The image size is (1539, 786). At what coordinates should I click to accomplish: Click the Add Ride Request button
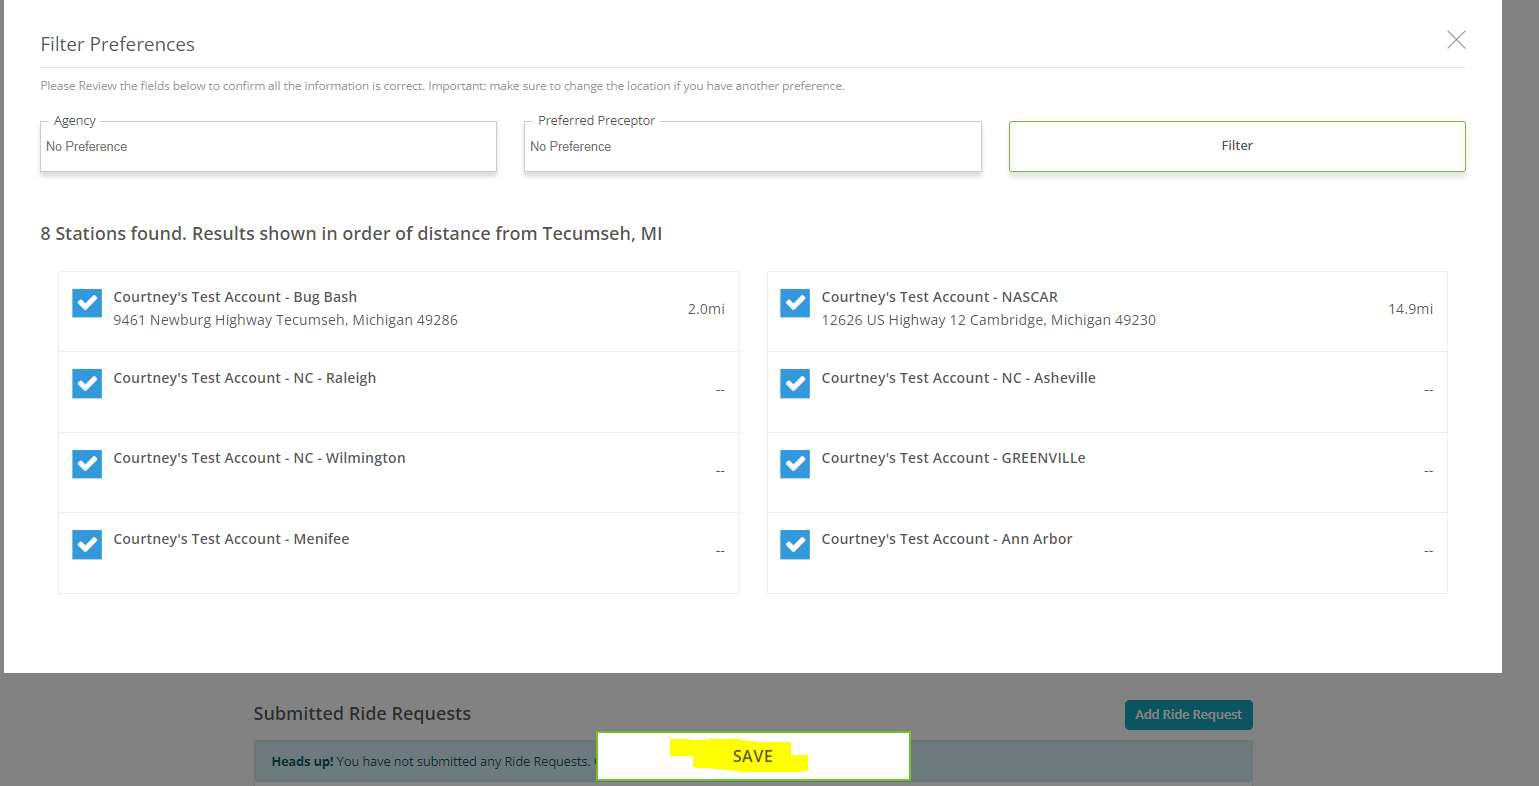tap(1188, 714)
